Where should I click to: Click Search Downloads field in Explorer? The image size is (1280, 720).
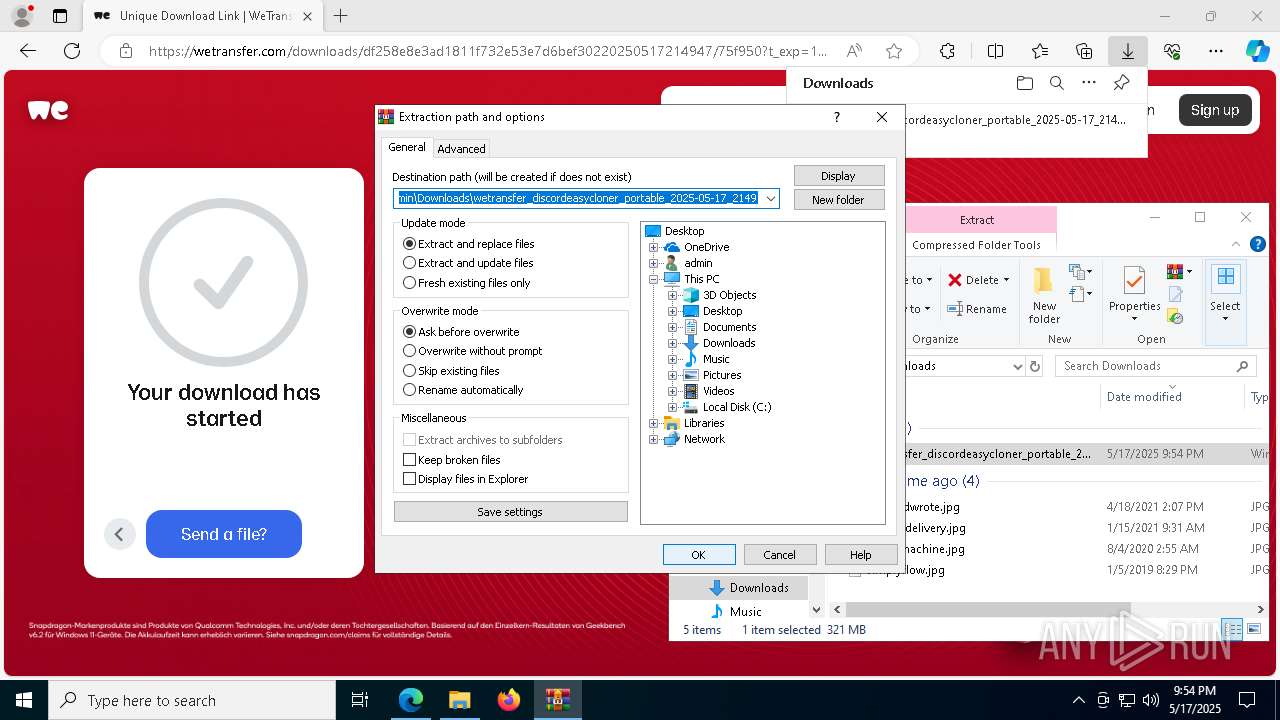tap(1156, 366)
